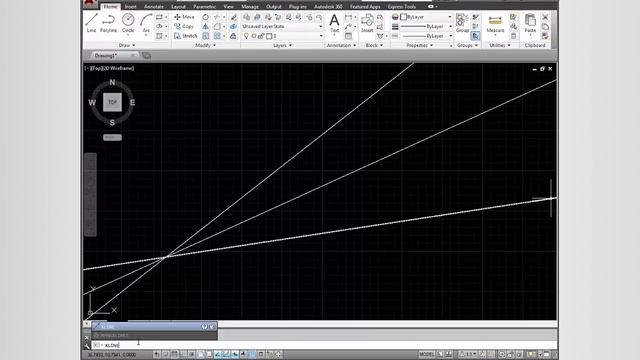Click the N compass direction on ViewCube
Image resolution: width=640 pixels, height=360 pixels.
pyautogui.click(x=112, y=82)
